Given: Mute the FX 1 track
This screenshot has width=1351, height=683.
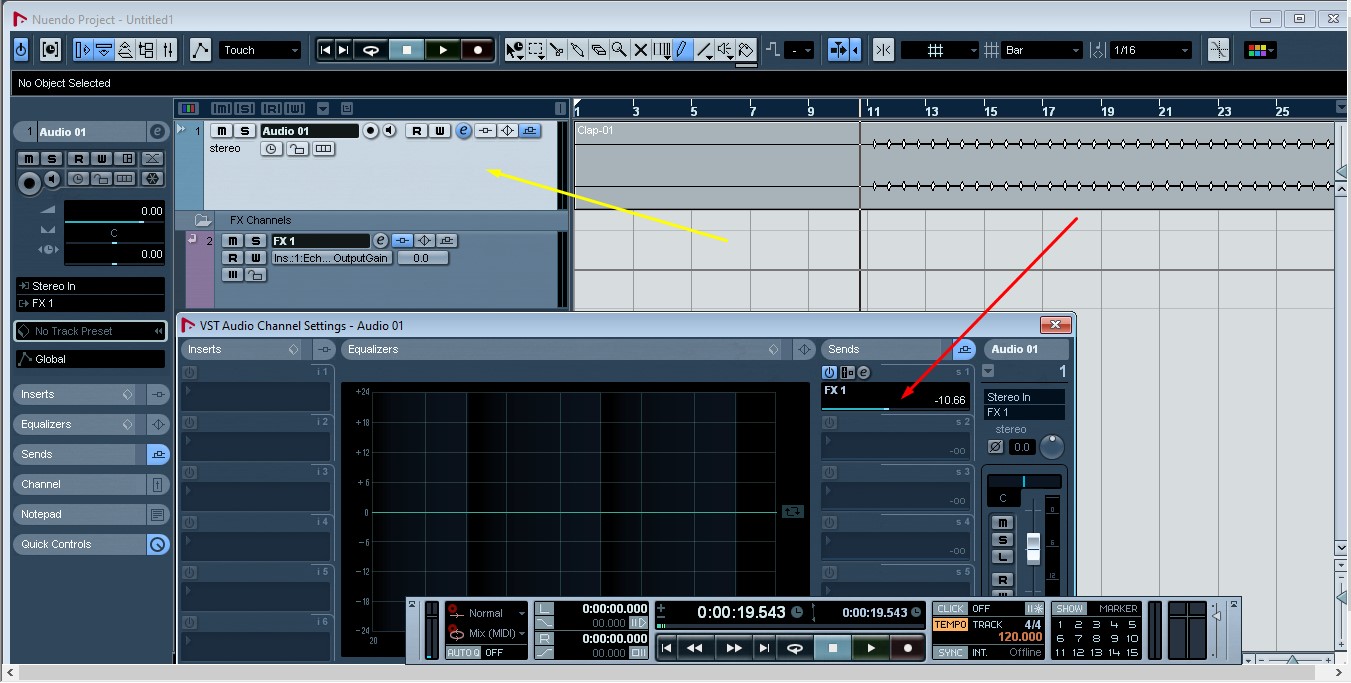Looking at the screenshot, I should (x=232, y=241).
